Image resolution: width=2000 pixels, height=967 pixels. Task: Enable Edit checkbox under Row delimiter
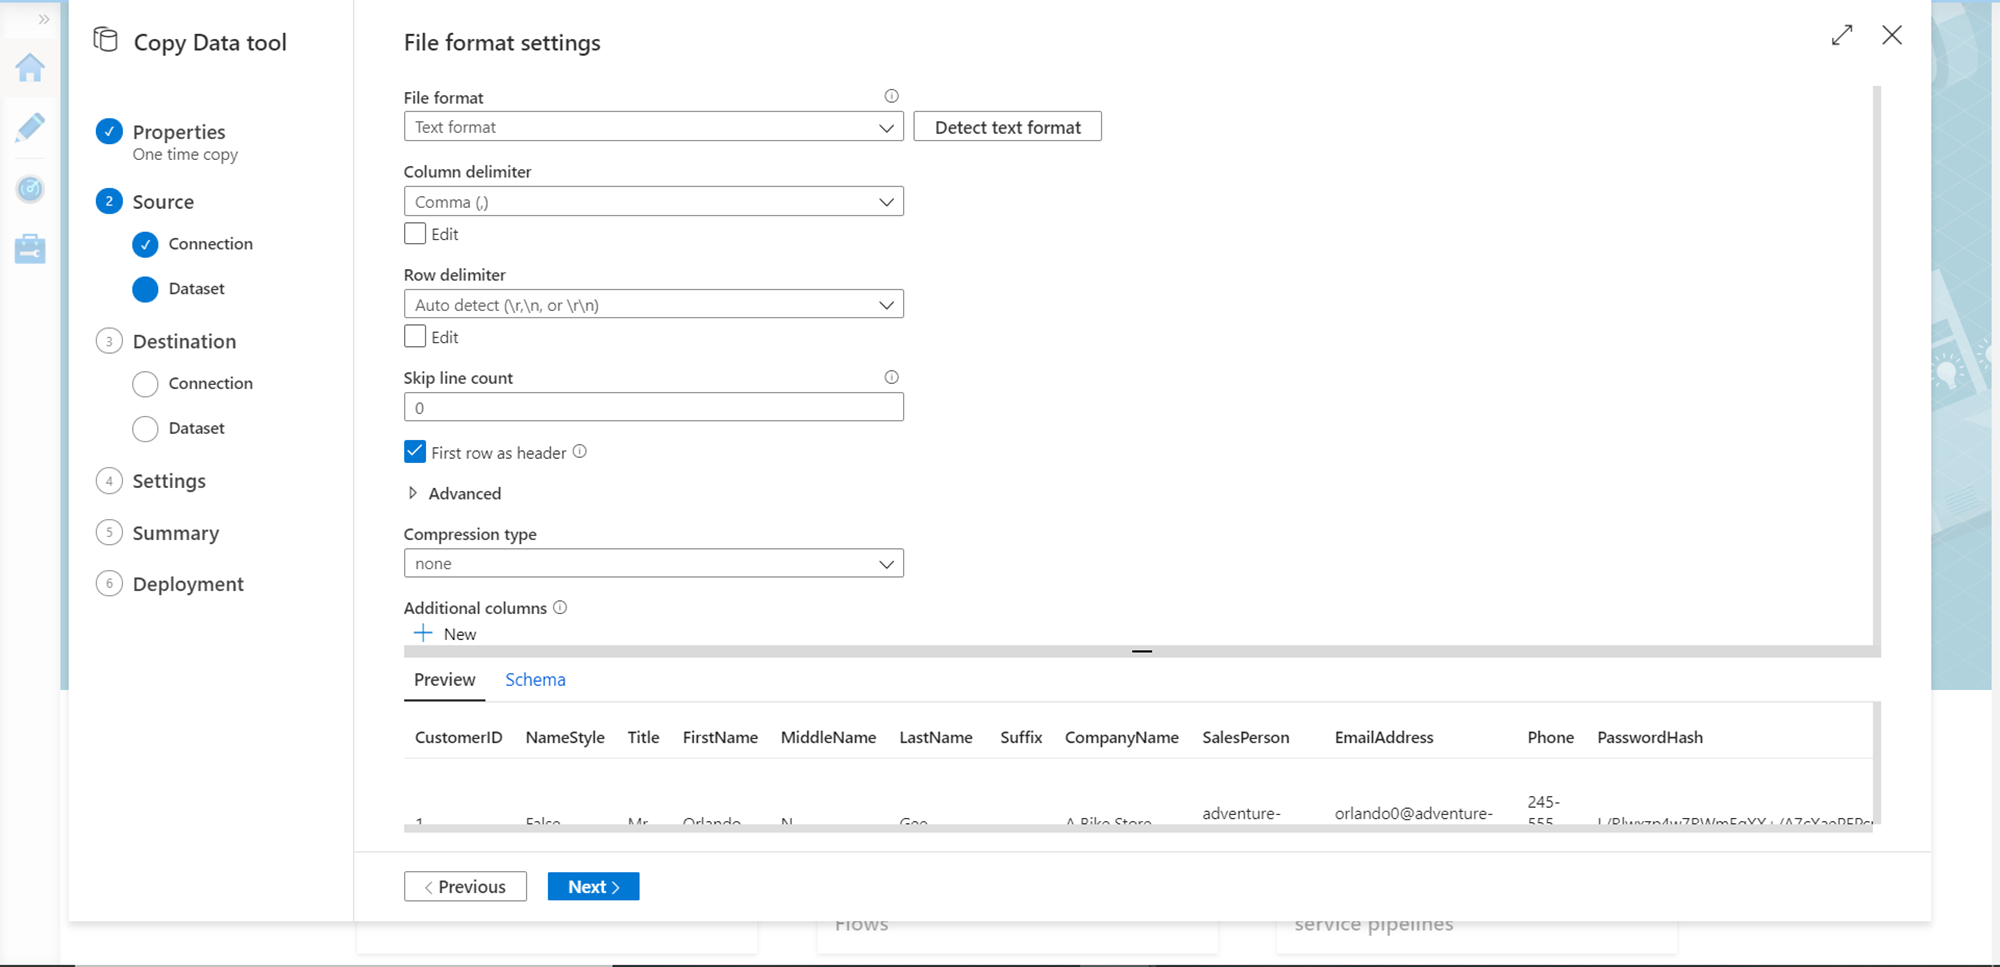(415, 337)
